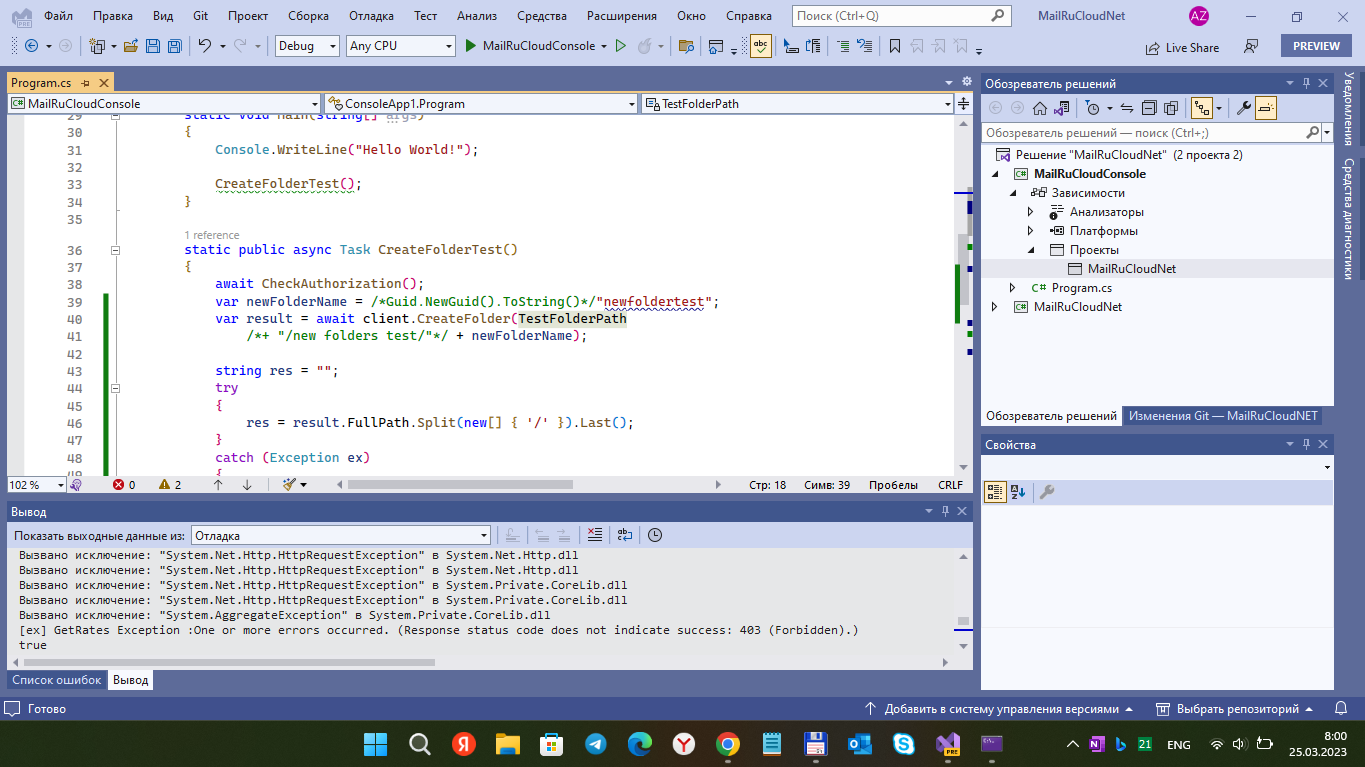This screenshot has height=767, width=1365.
Task: Click the bookmark icon in the toolbar
Action: coord(894,46)
